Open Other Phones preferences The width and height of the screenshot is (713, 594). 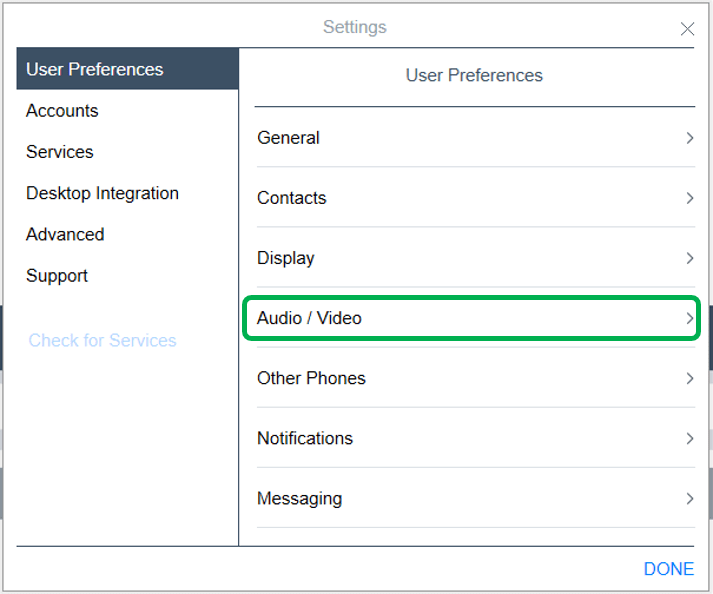(x=312, y=378)
